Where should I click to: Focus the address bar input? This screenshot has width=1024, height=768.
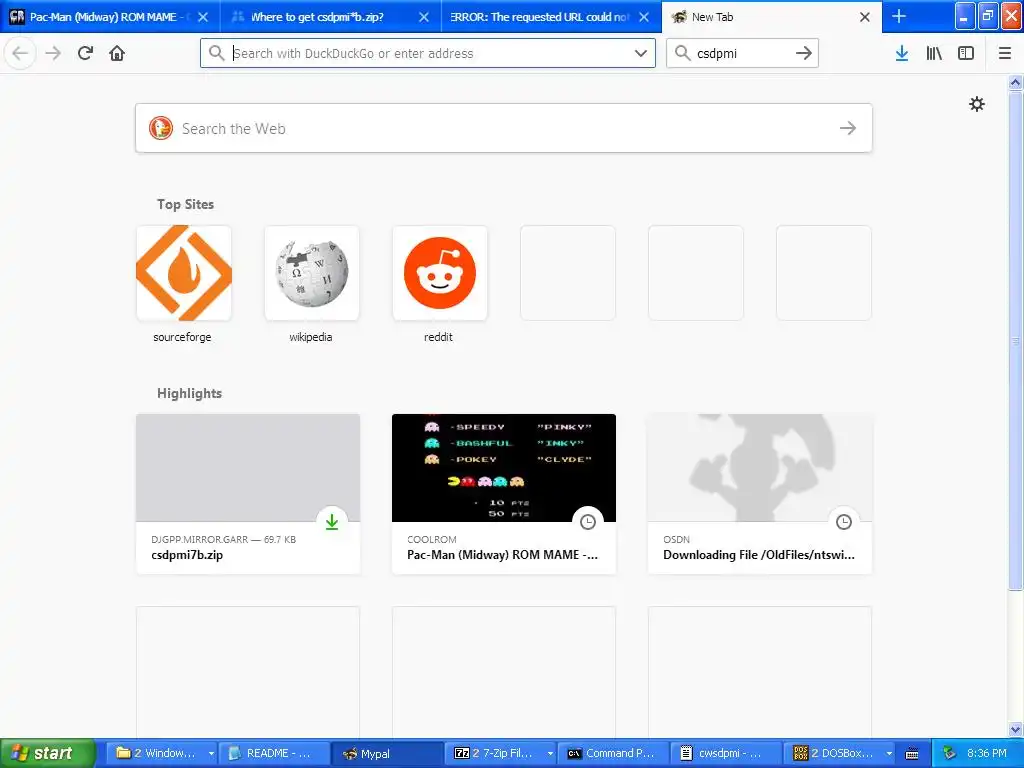click(428, 53)
